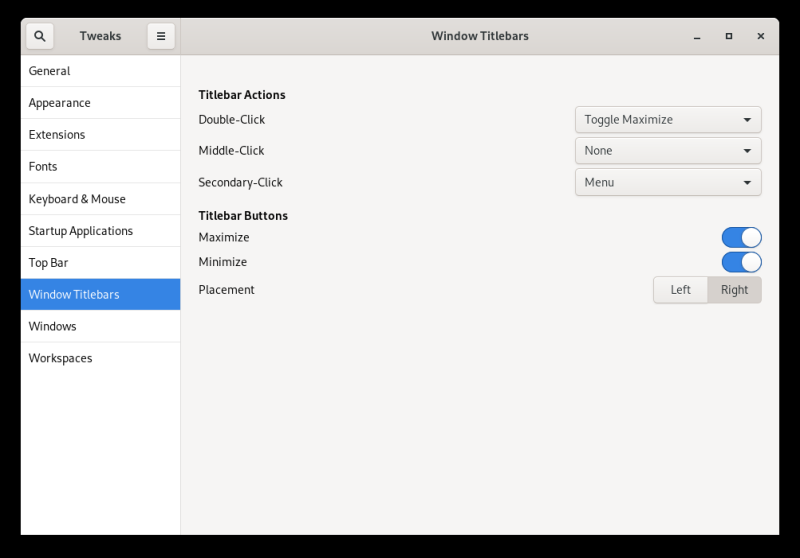Open the Secondary-Click action dropdown

[668, 183]
